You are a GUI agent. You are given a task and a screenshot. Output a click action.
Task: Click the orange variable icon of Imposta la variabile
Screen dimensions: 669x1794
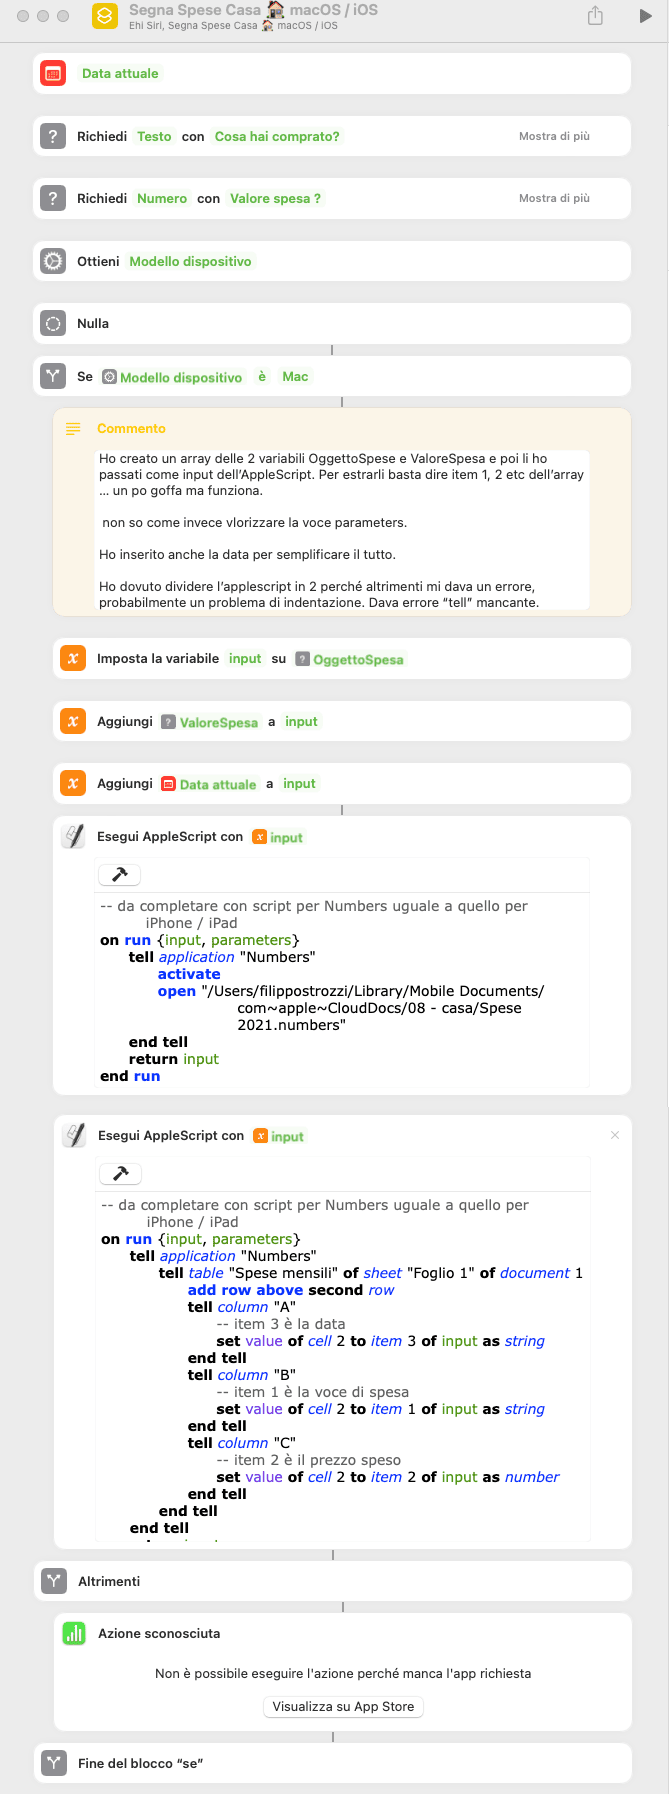click(73, 658)
